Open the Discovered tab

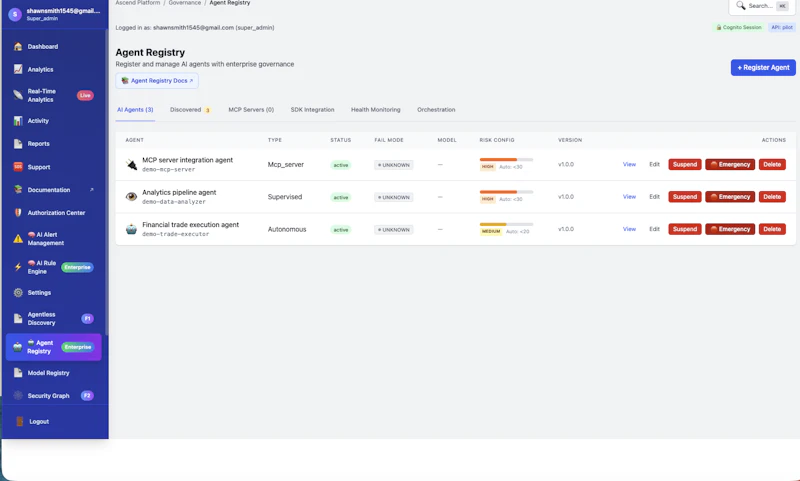pyautogui.click(x=190, y=110)
